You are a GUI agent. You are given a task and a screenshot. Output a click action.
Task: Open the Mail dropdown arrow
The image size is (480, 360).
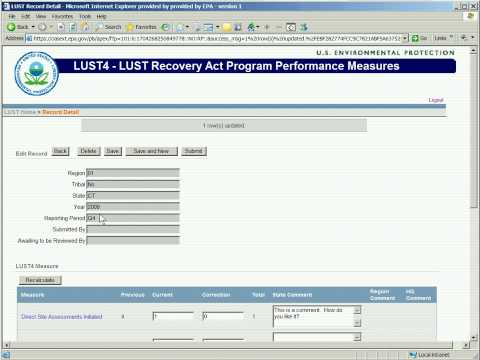[x=188, y=27]
